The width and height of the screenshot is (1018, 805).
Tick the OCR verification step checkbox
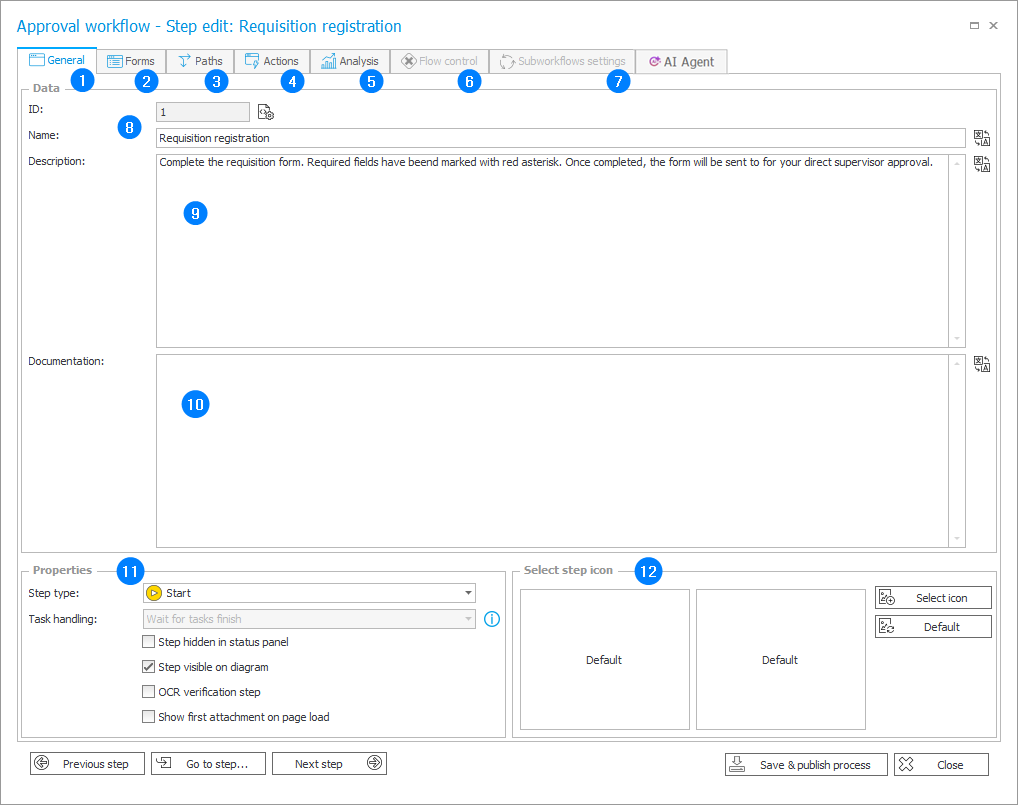149,692
